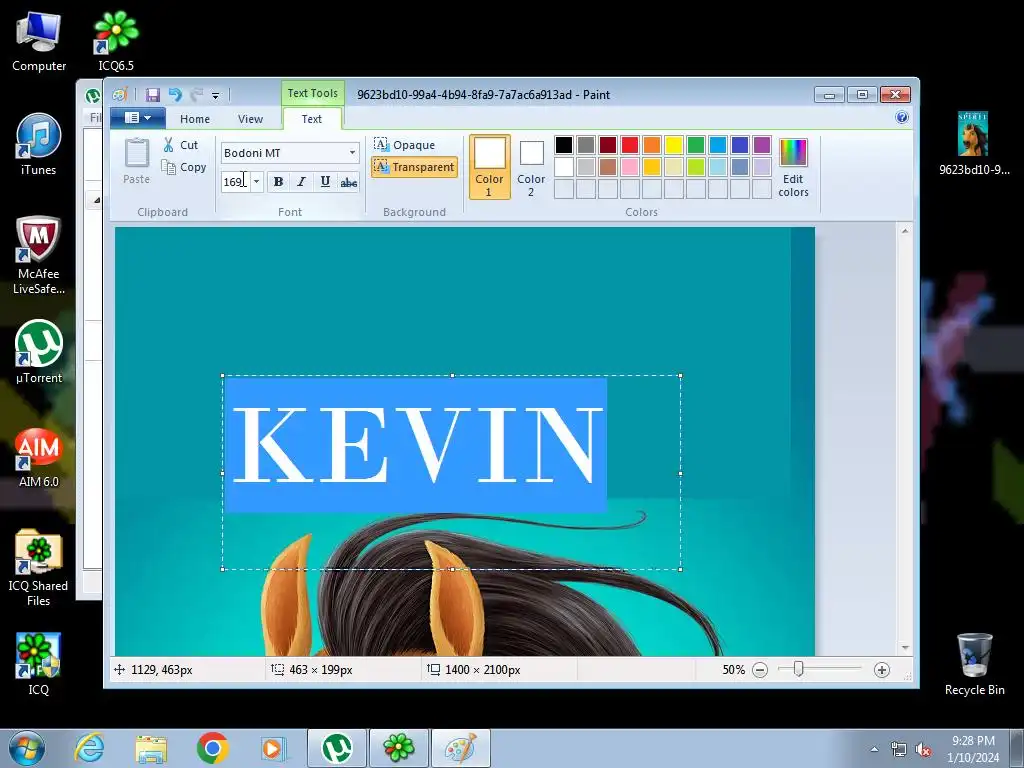Toggle Bold formatting
Image resolution: width=1024 pixels, height=768 pixels.
278,182
